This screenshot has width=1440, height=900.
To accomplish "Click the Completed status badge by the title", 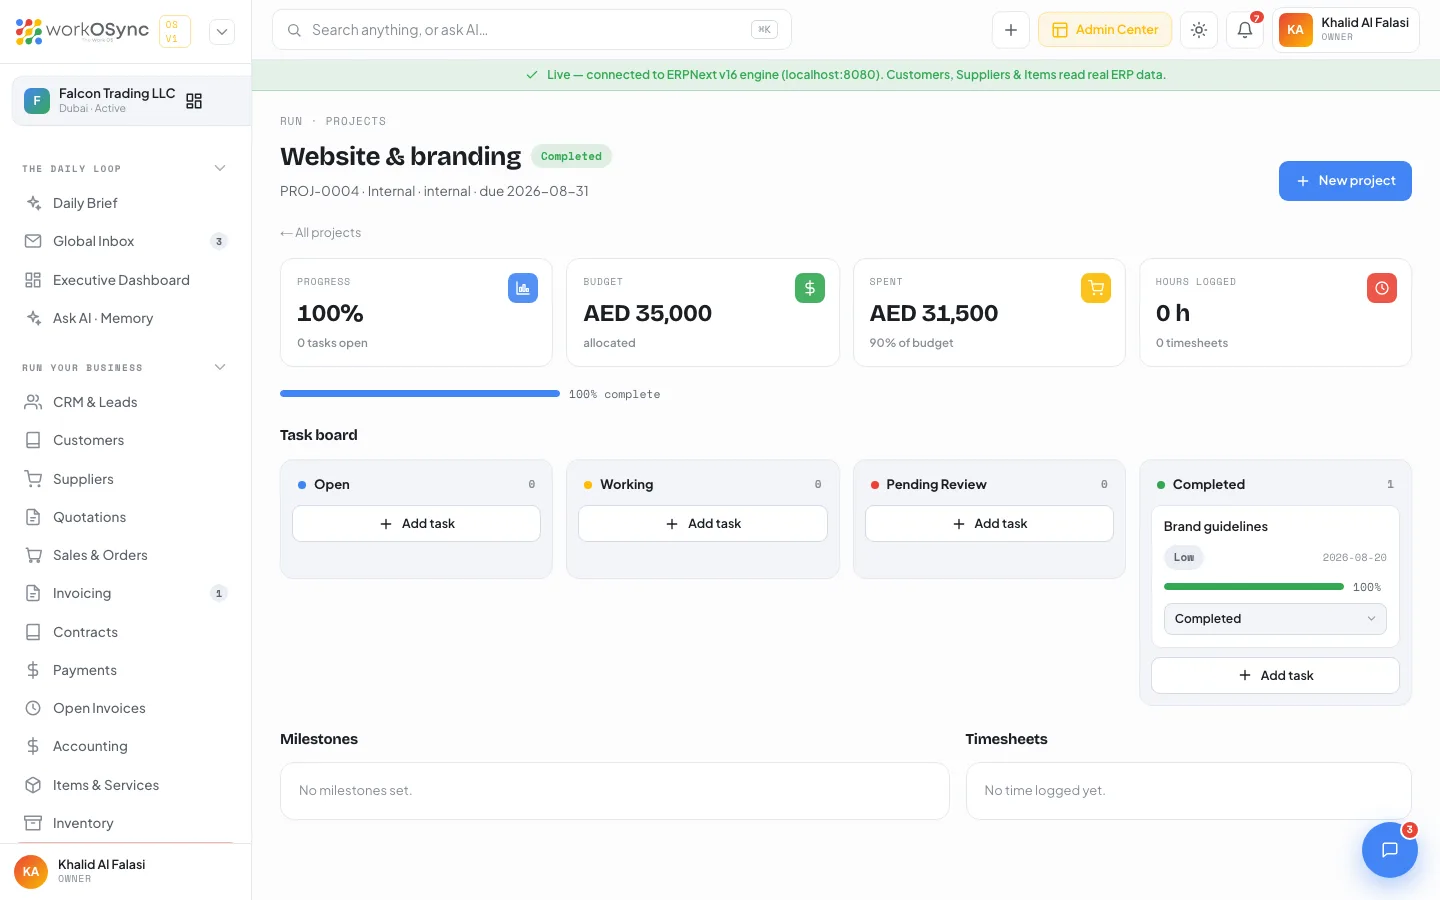I will point(571,156).
